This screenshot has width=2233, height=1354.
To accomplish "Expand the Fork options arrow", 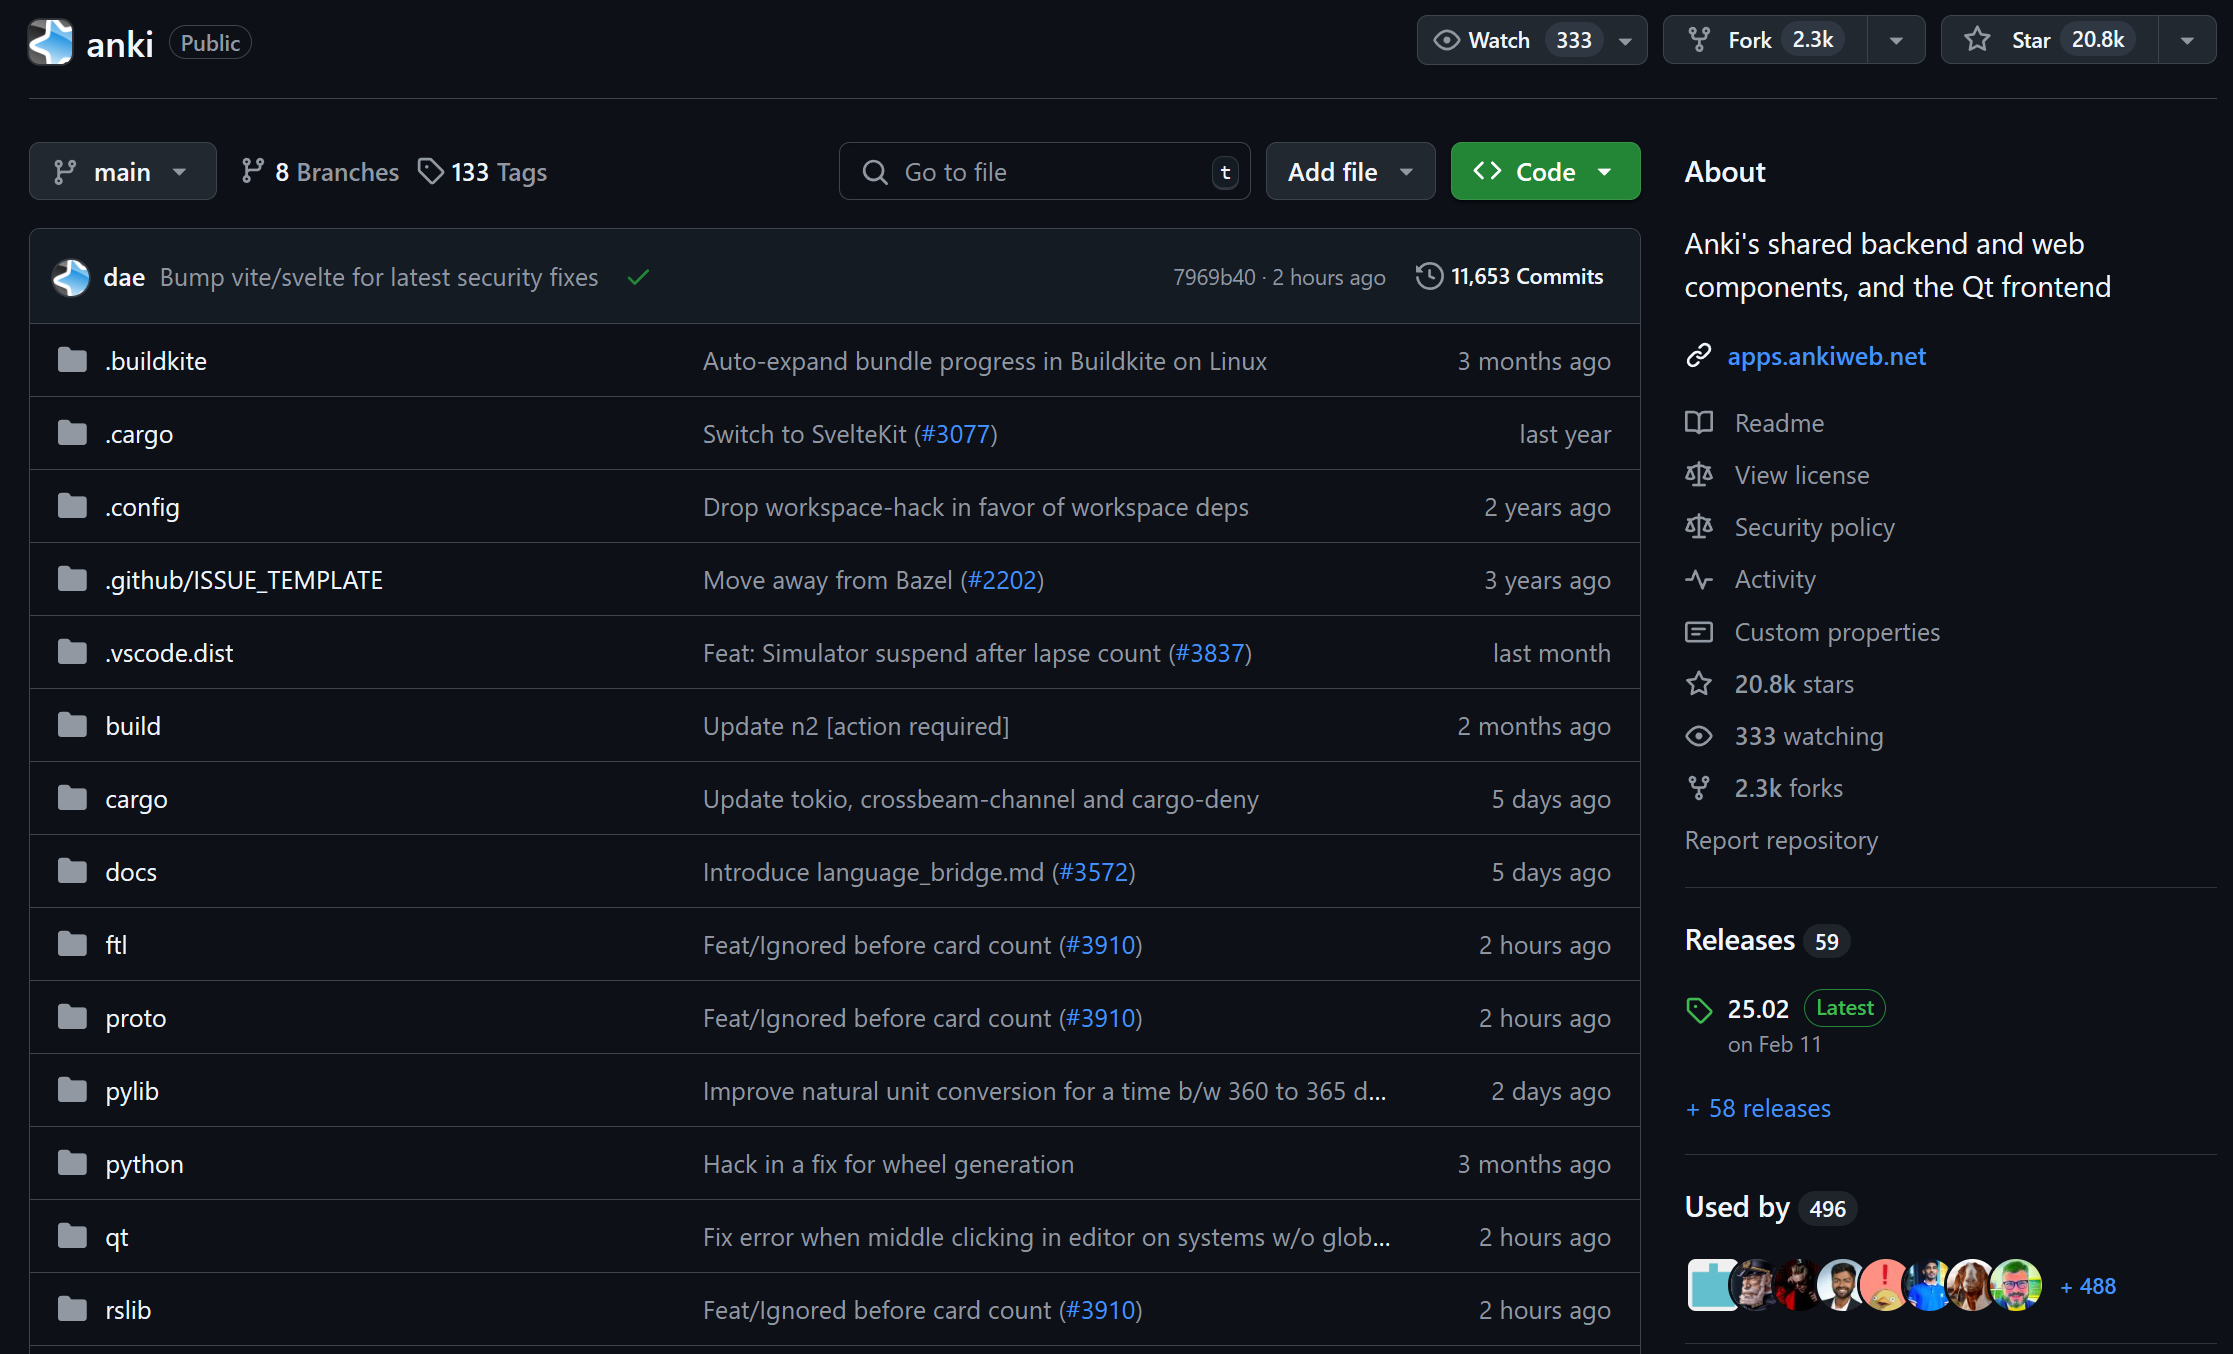I will pos(1895,40).
